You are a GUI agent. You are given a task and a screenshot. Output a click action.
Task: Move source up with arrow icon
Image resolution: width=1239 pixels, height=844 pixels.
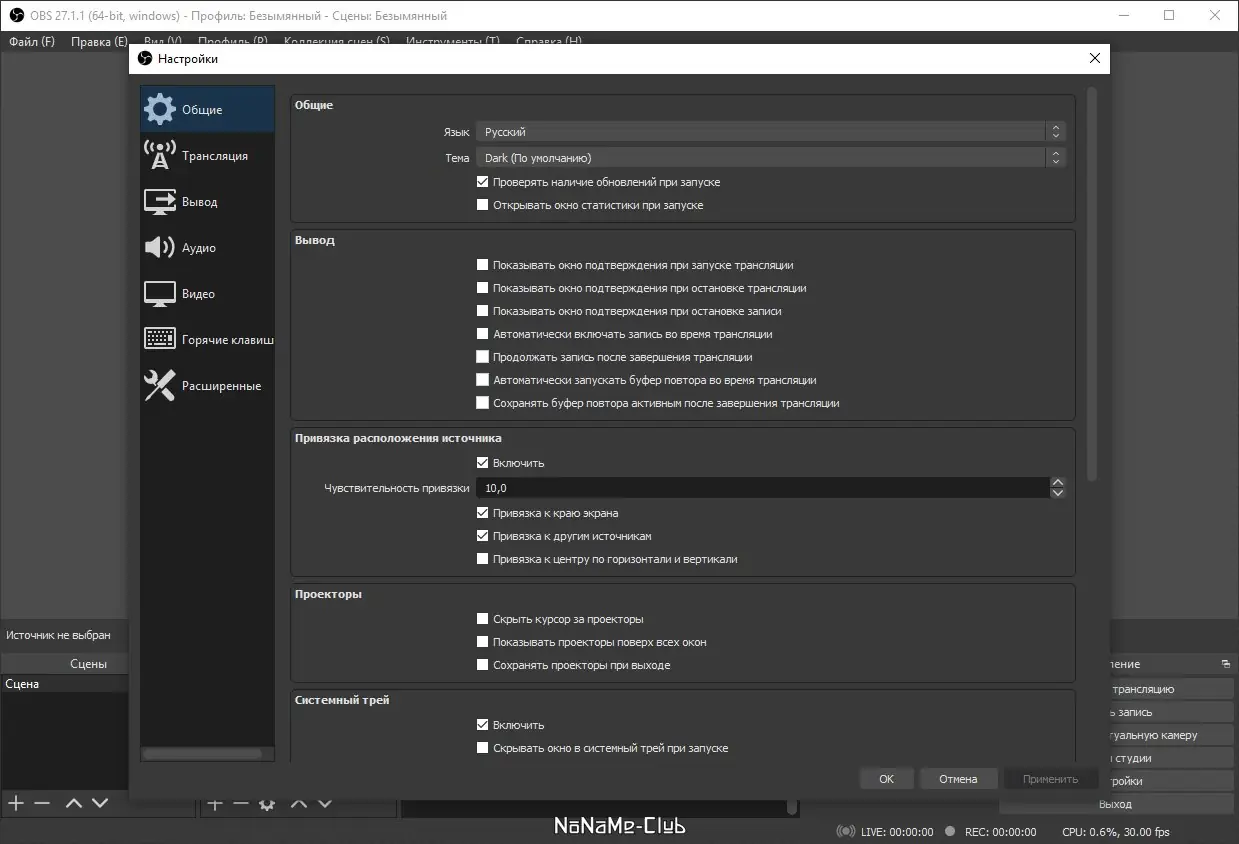pos(299,803)
